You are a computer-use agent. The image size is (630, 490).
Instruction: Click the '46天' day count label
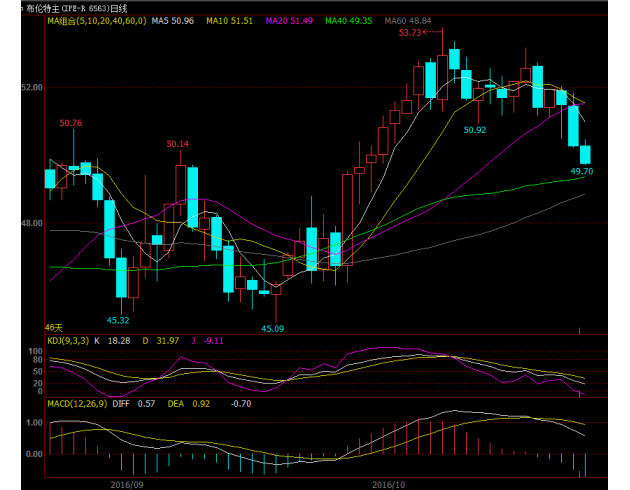click(54, 328)
